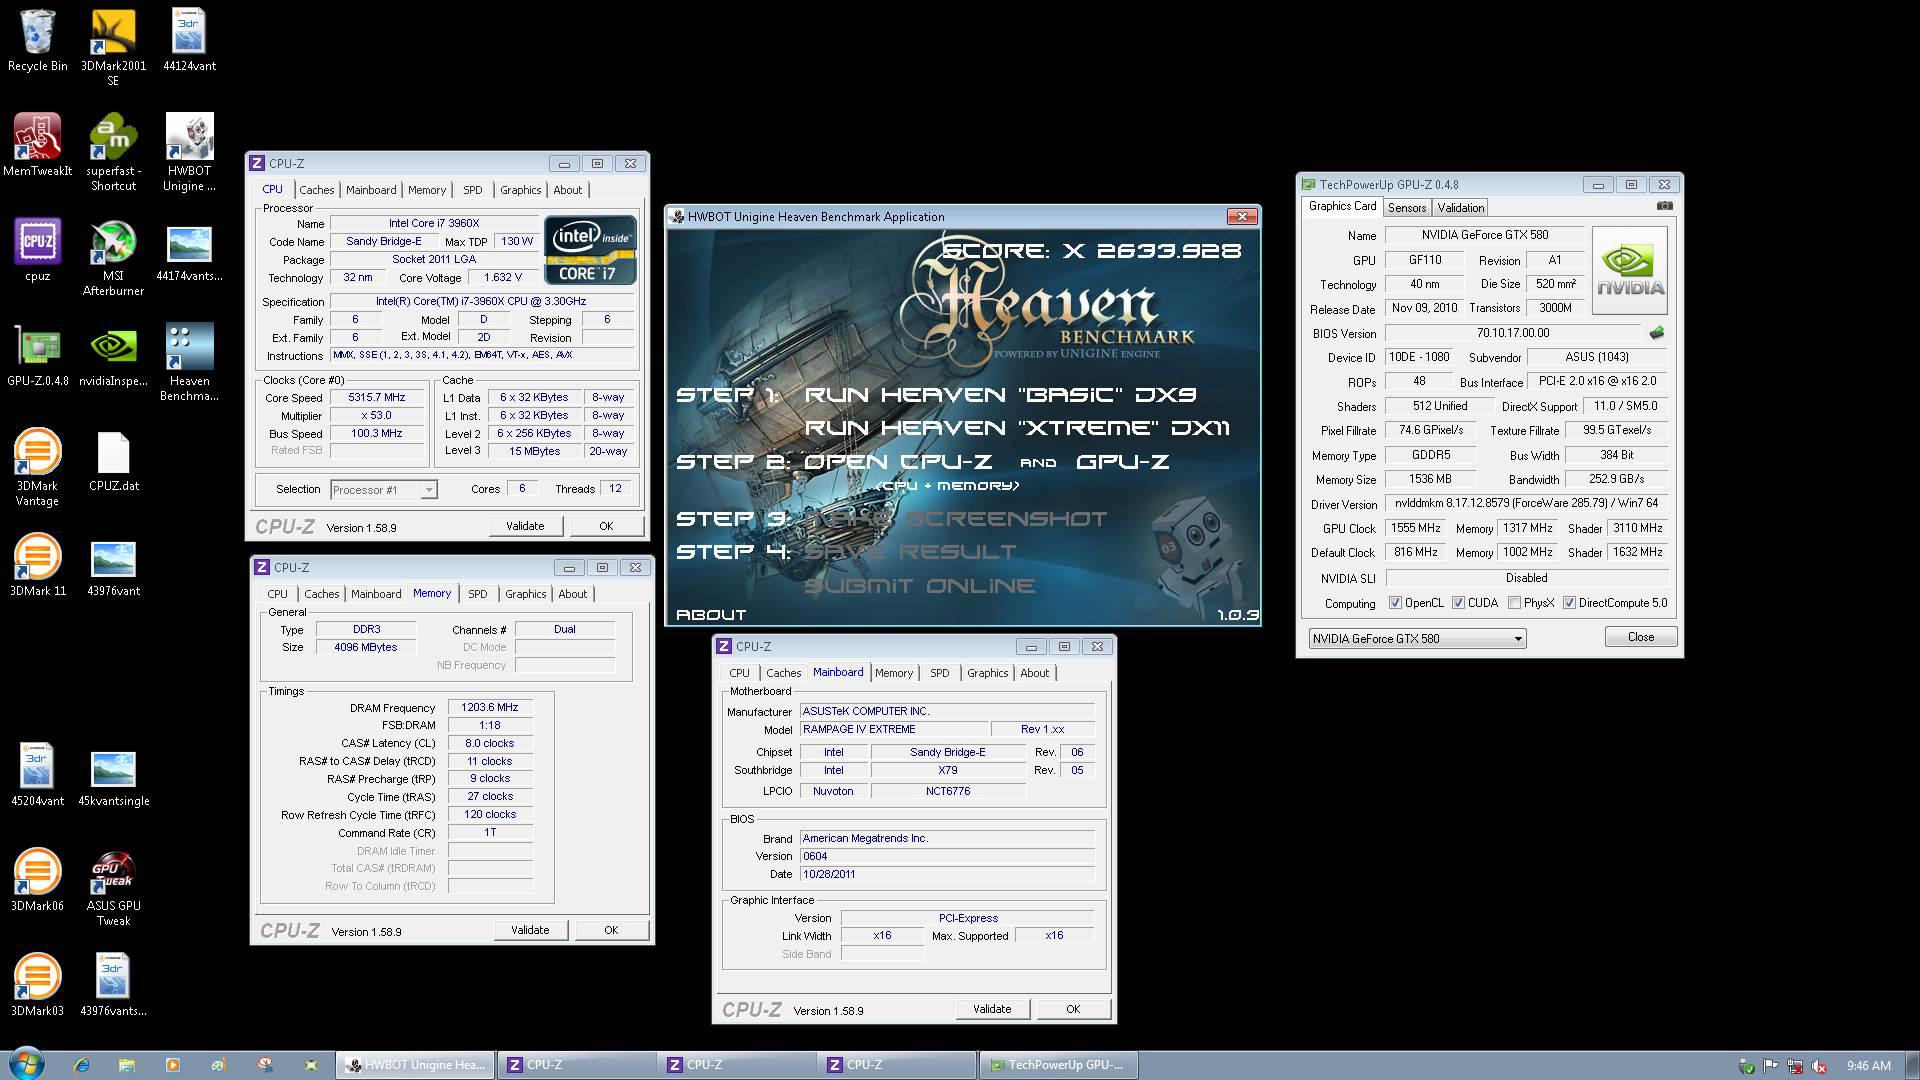Click ABOUT in HWBOT Heaven window
The image size is (1920, 1080).
[x=710, y=615]
